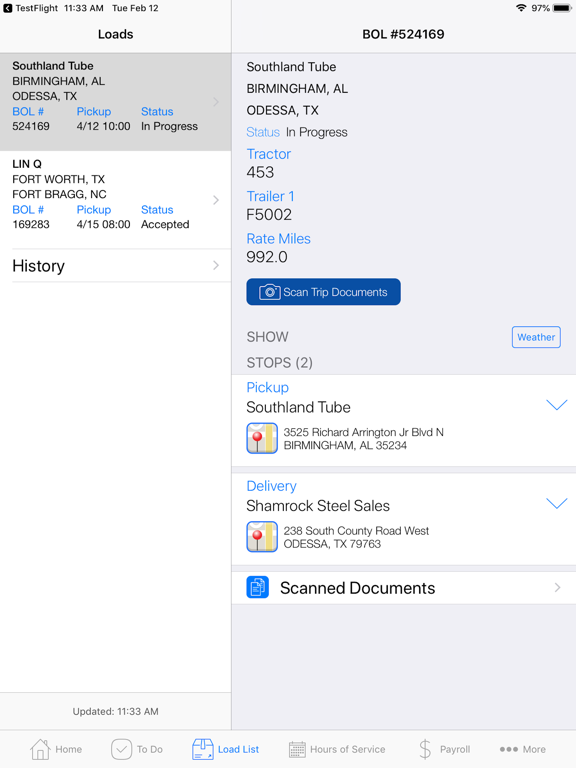
Task: Tap the Trailer 1 field label
Action: [270, 196]
